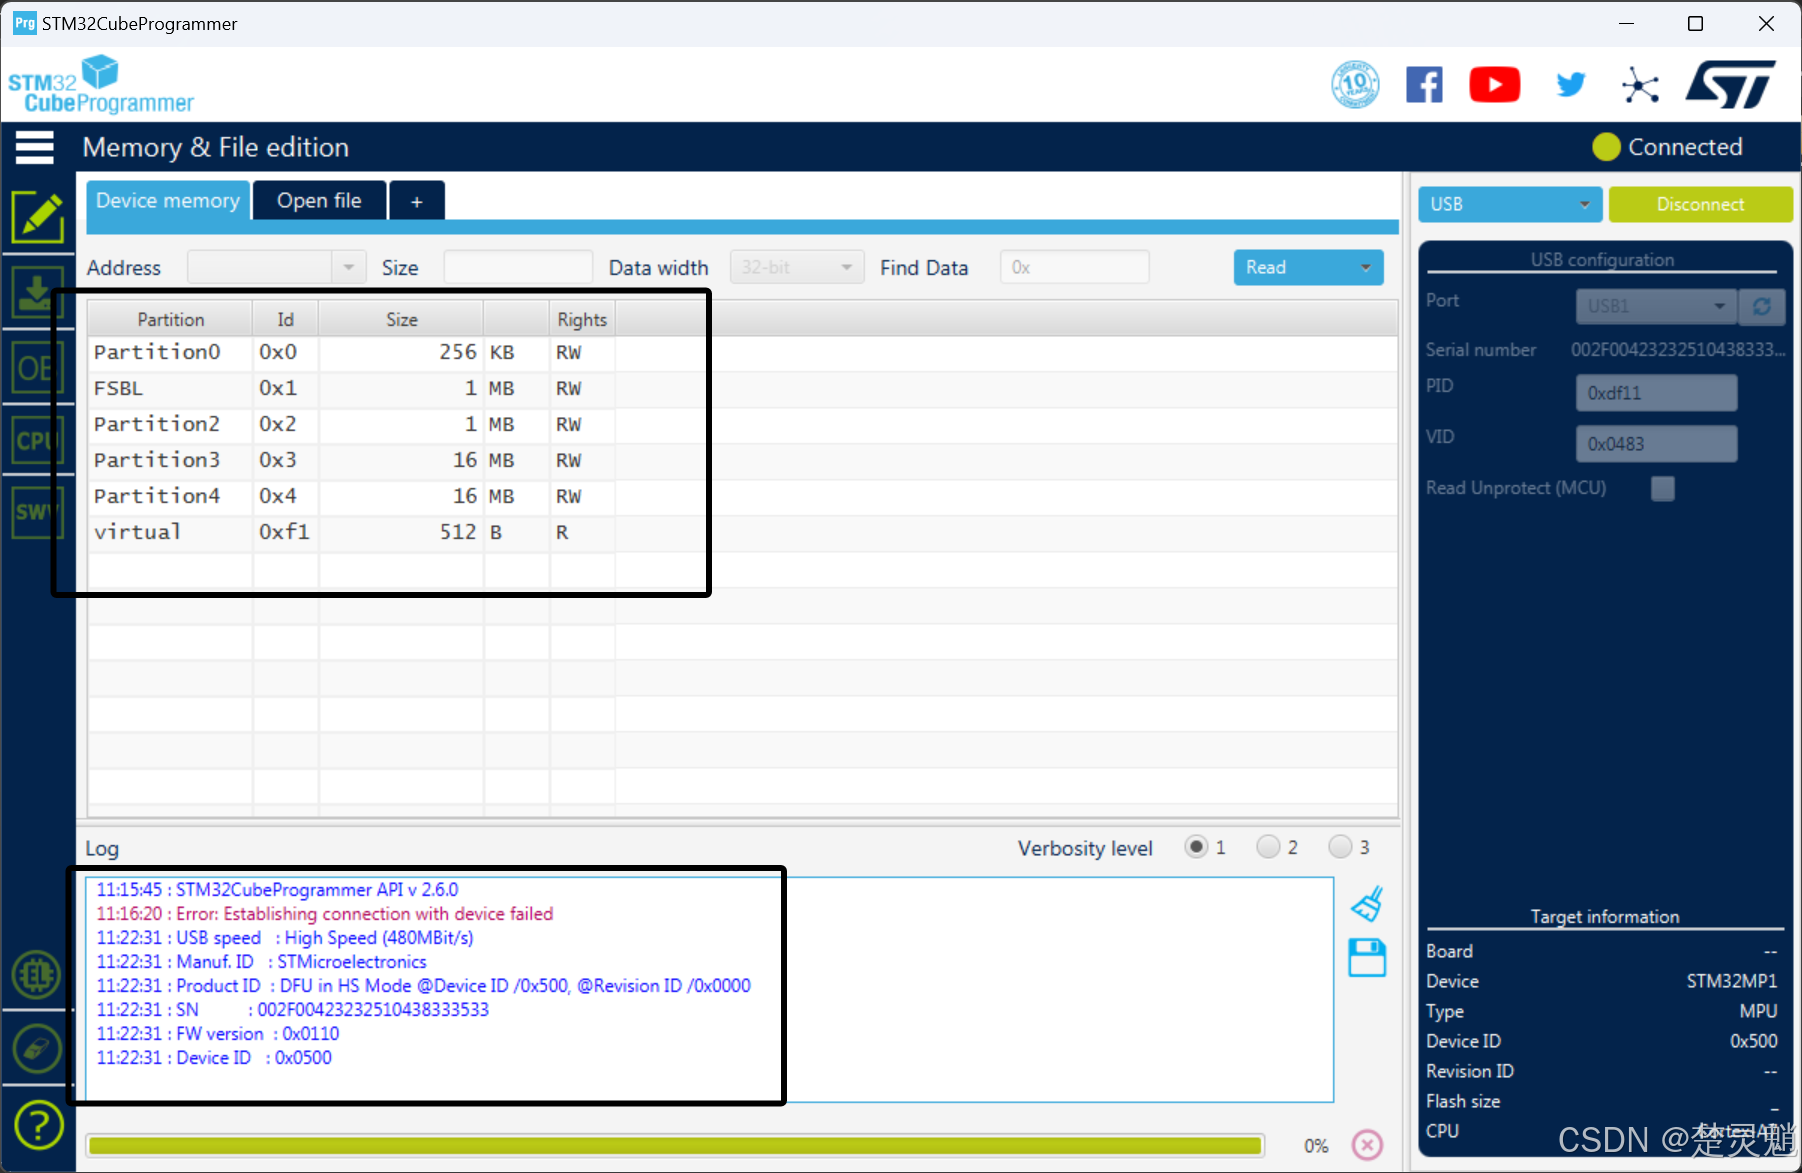Viewport: 1802px width, 1173px height.
Task: Select the Memory & File edition pencil icon
Action: click(x=38, y=216)
